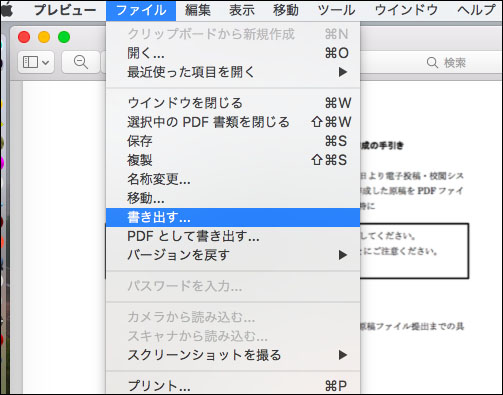The width and height of the screenshot is (503, 395).
Task: Expand 最近使った項目を開く submenu
Action: [x=233, y=72]
